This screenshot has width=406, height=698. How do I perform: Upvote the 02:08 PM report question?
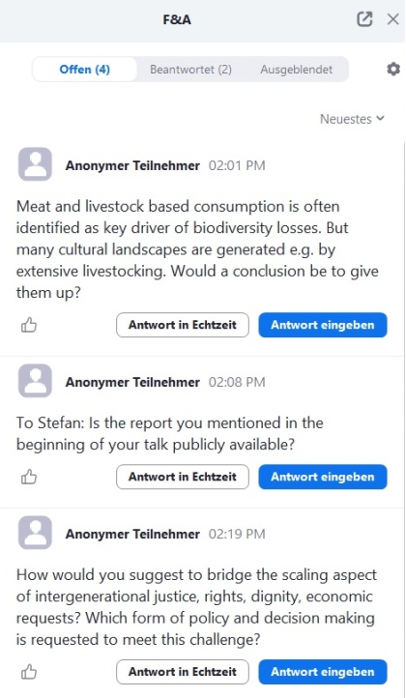pyautogui.click(x=29, y=477)
